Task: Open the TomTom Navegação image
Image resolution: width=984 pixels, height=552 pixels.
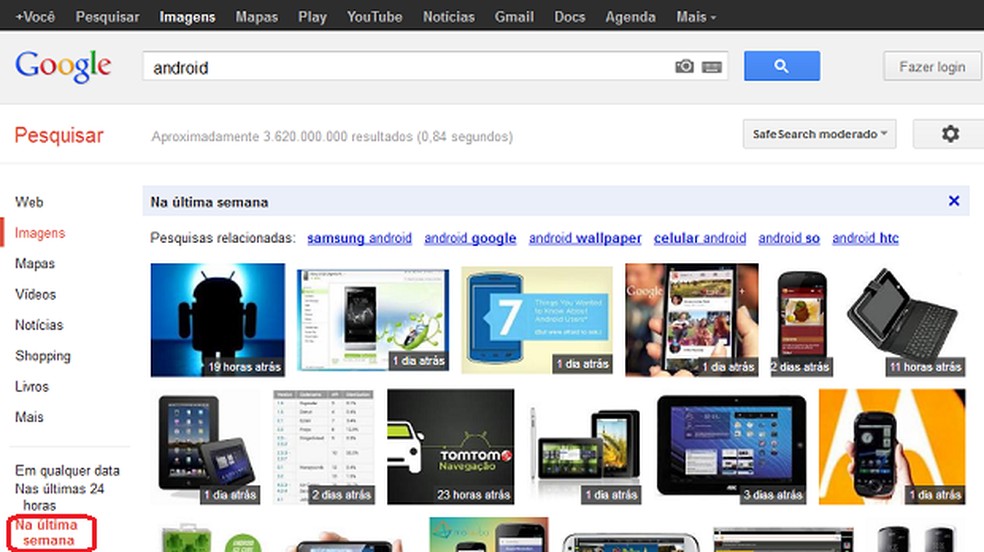Action: [x=451, y=447]
